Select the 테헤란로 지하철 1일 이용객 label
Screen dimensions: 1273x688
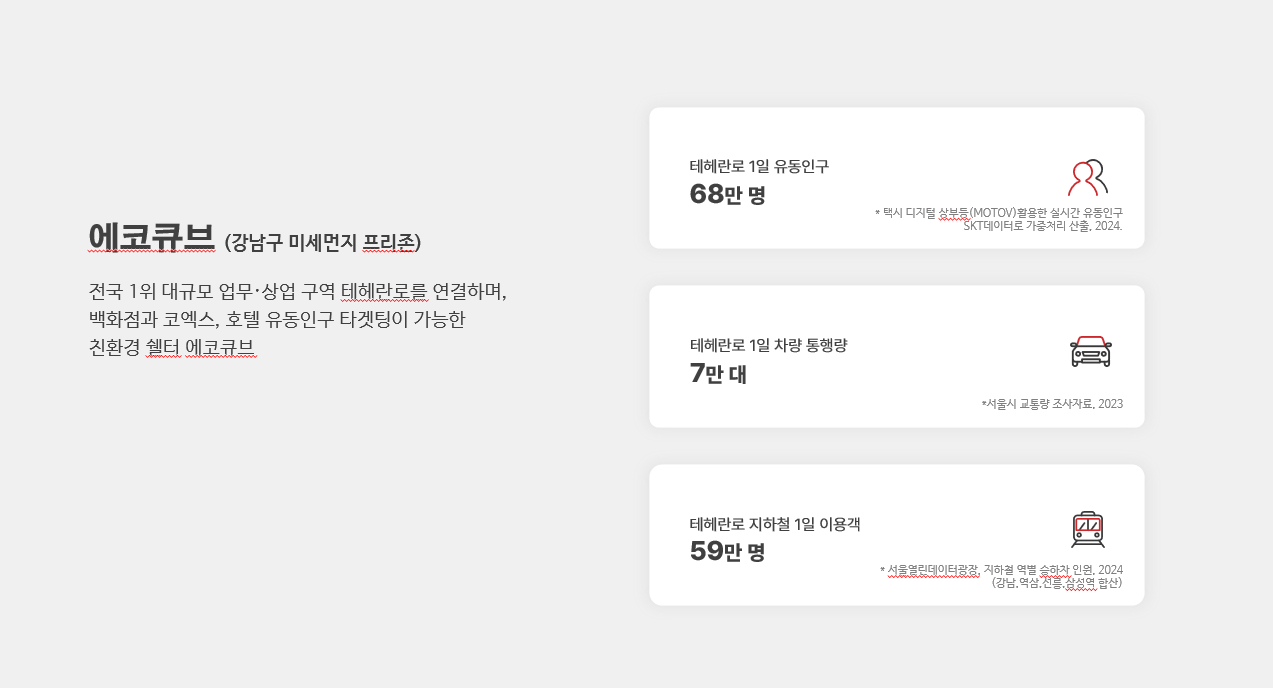point(775,523)
